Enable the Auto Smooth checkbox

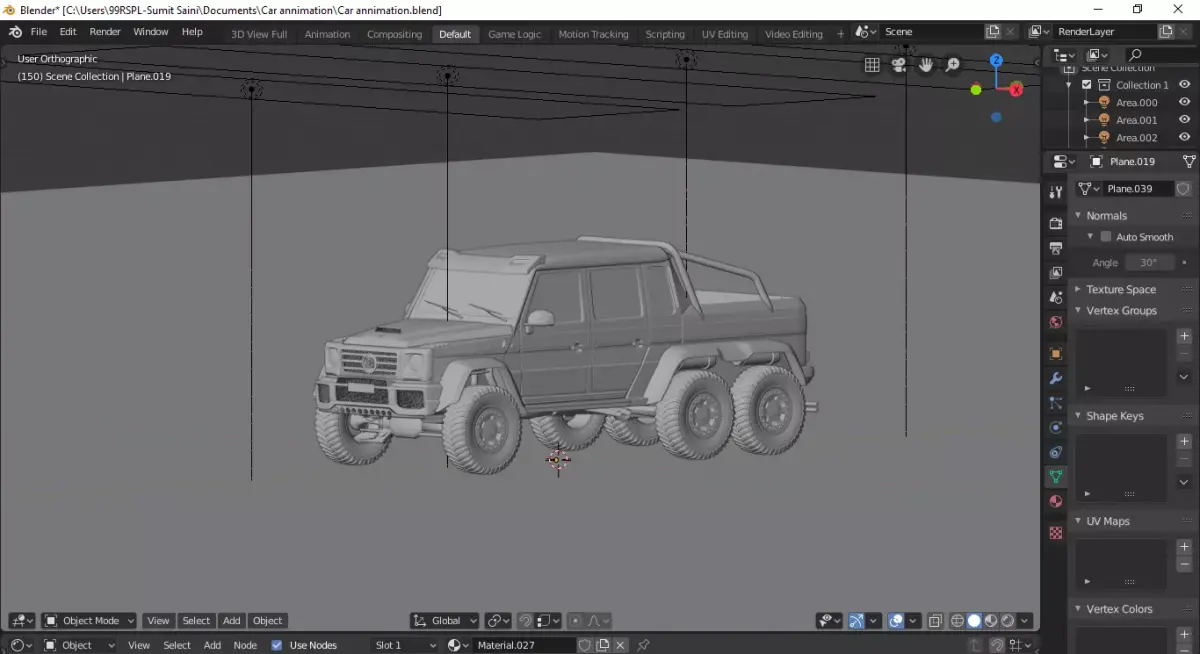(x=1105, y=237)
